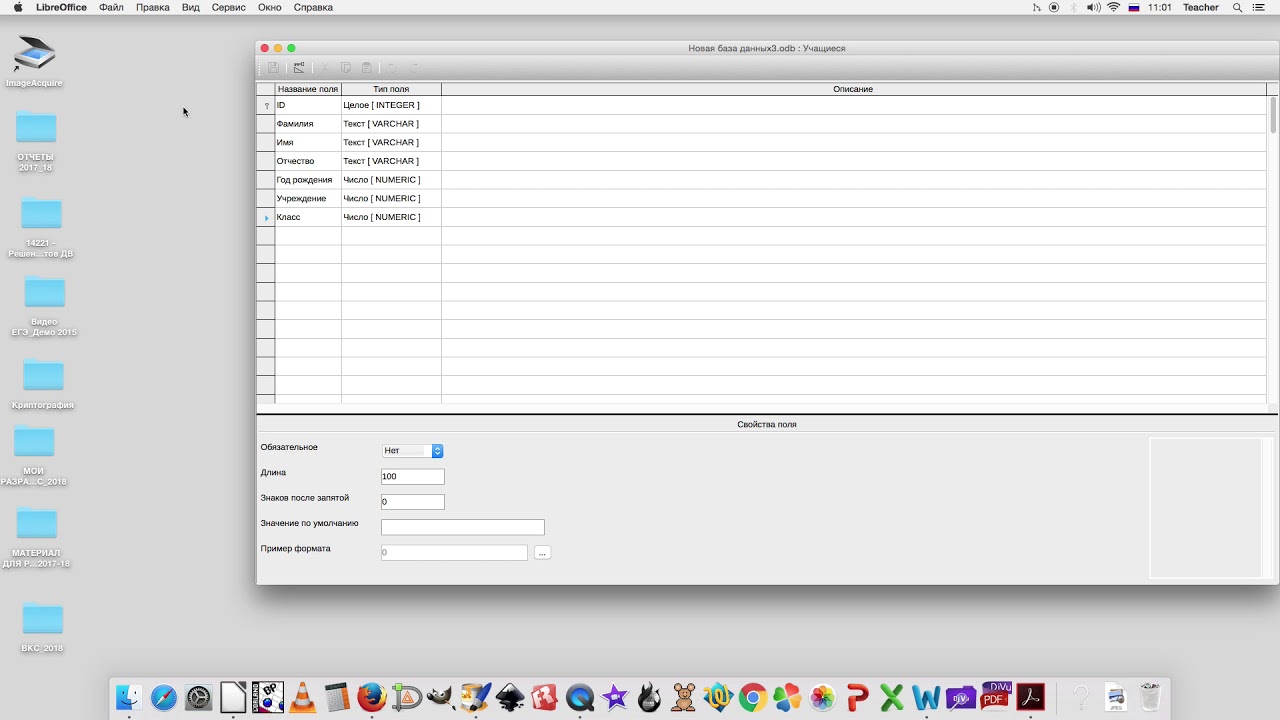The width and height of the screenshot is (1280, 720).
Task: Select the Отчество field name cell
Action: pos(308,161)
